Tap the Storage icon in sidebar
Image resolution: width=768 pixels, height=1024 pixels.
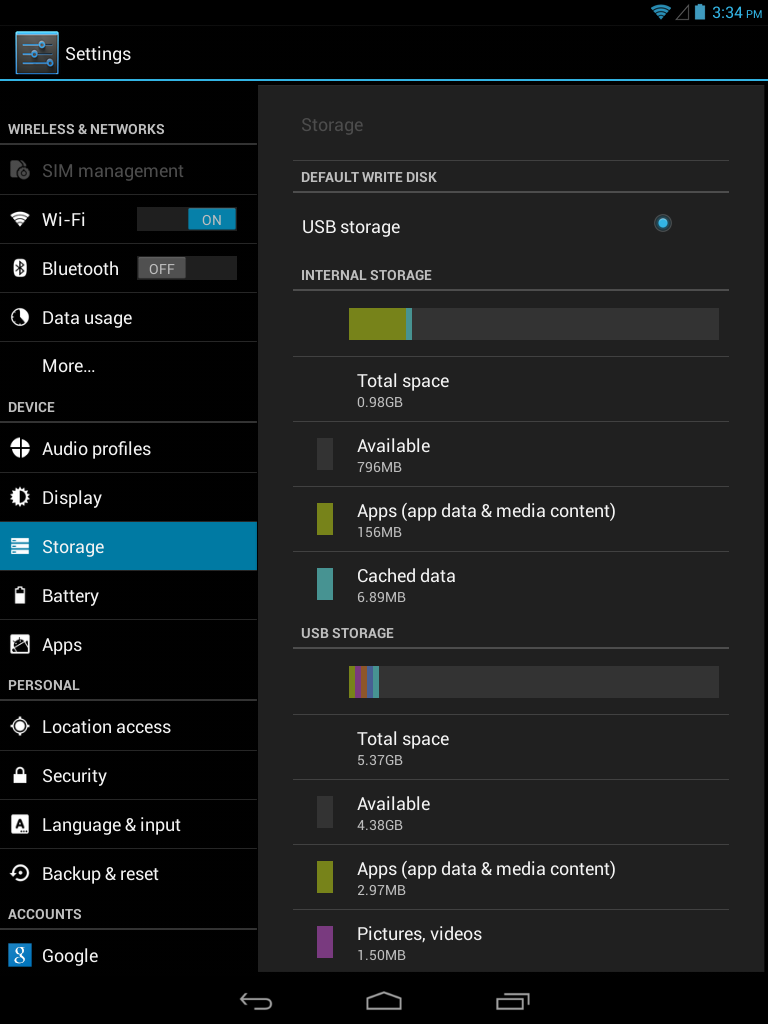20,546
